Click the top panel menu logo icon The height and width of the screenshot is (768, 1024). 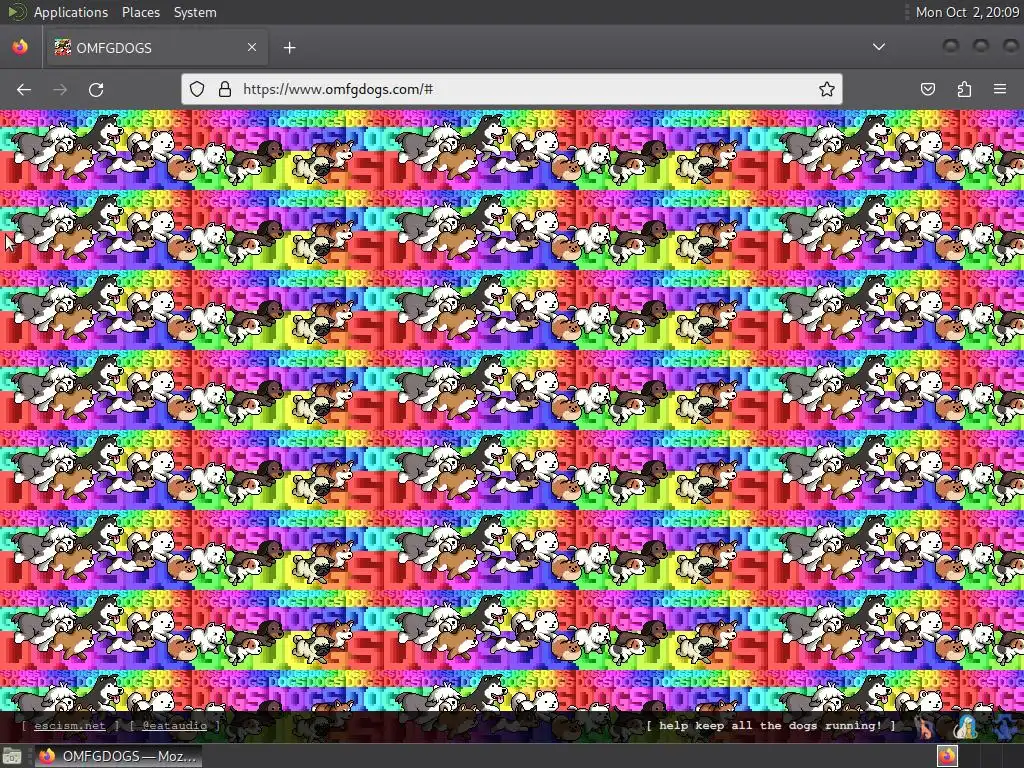16,12
